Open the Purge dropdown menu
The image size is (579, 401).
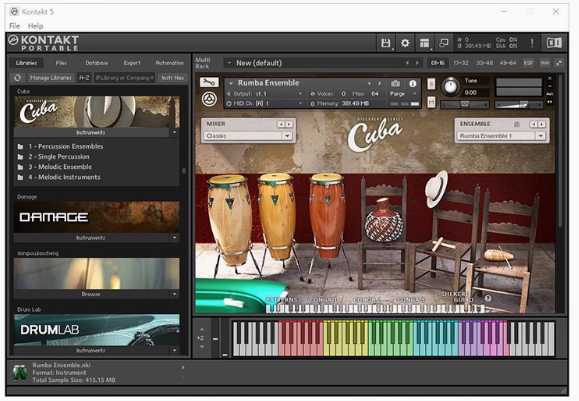pyautogui.click(x=402, y=94)
